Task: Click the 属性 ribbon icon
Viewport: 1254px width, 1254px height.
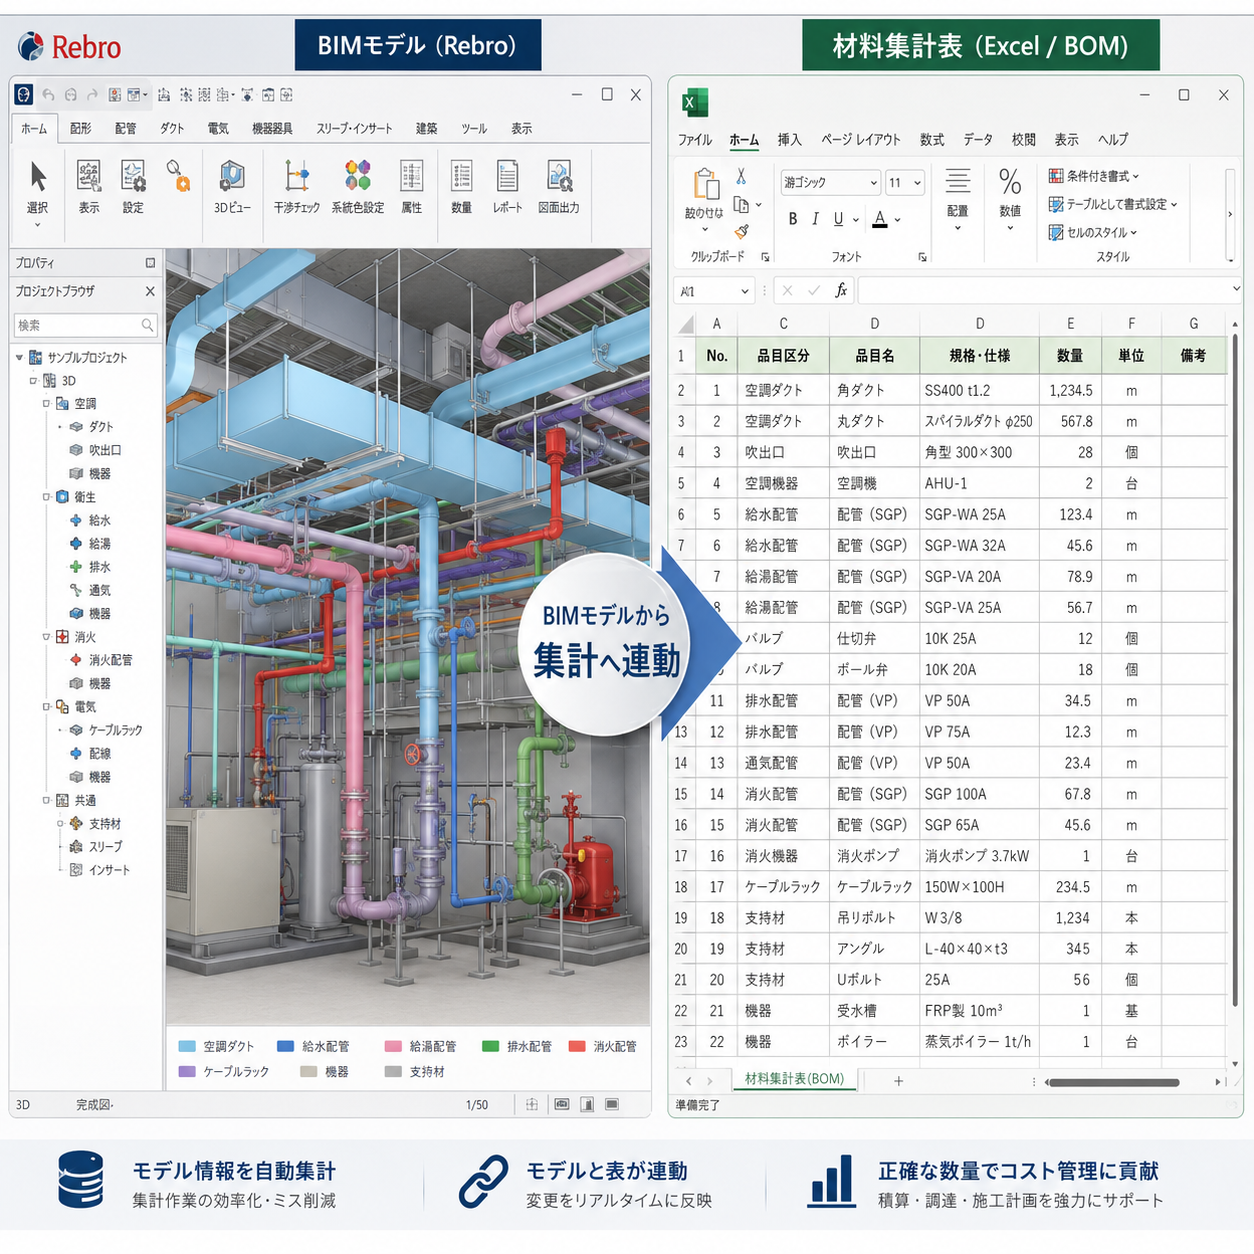Action: 412,187
